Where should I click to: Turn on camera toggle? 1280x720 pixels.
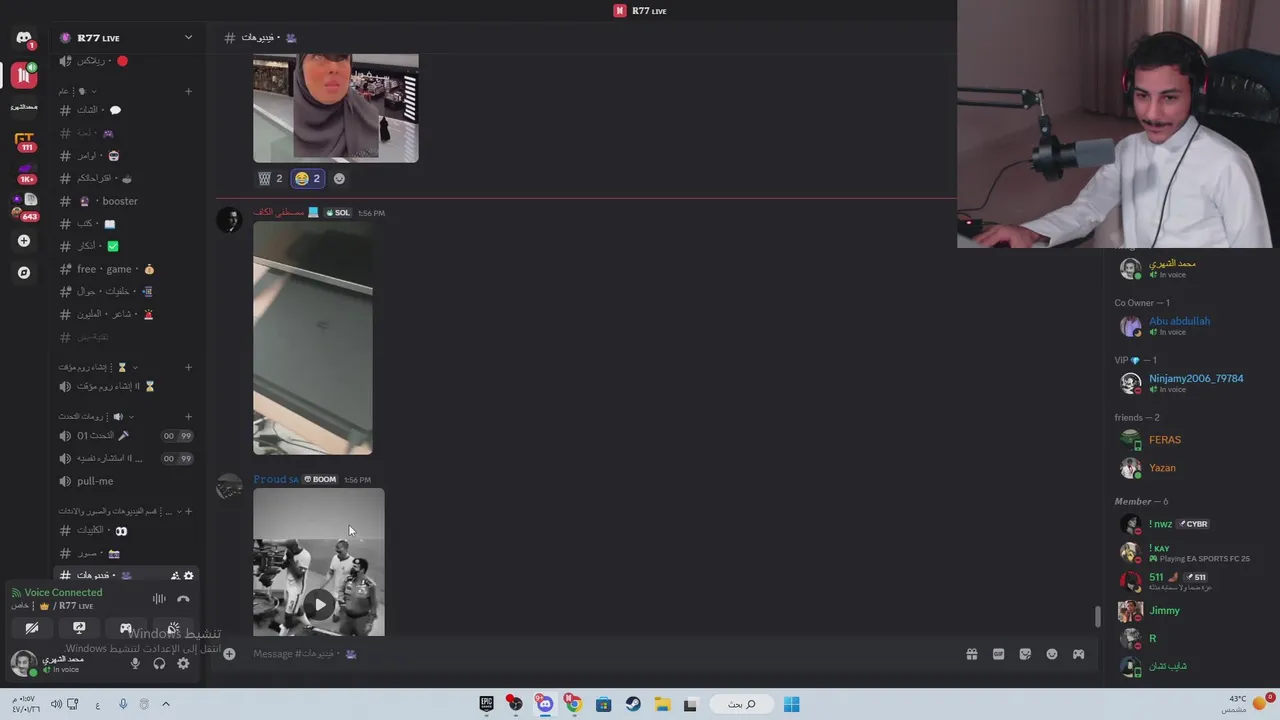click(32, 628)
